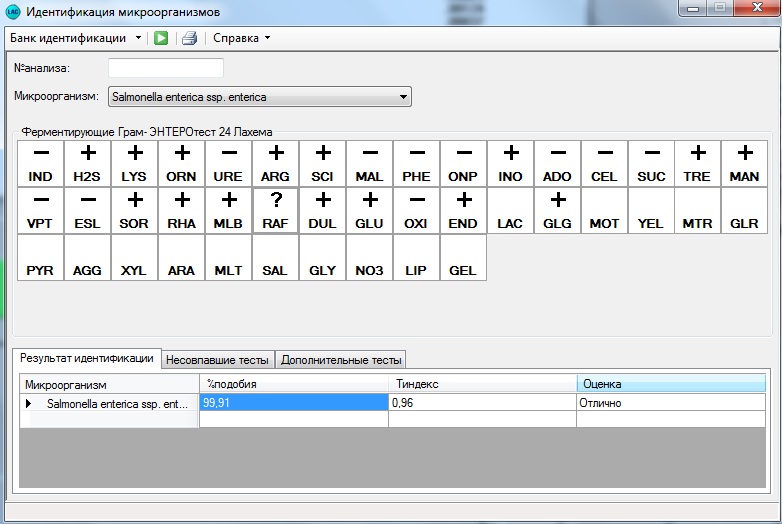Click the printer icon in toolbar

pos(189,38)
